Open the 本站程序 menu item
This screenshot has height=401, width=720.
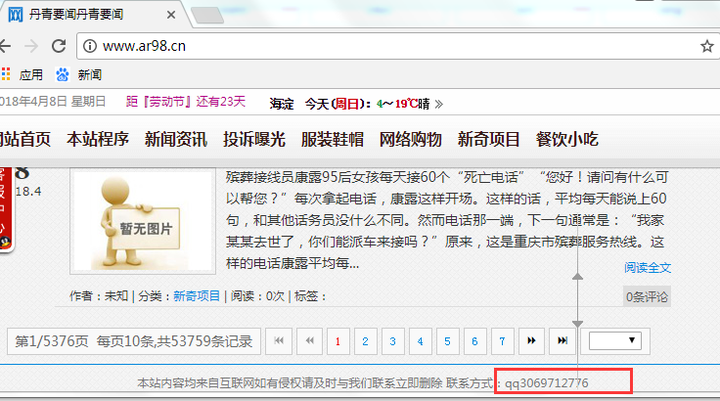(98, 139)
